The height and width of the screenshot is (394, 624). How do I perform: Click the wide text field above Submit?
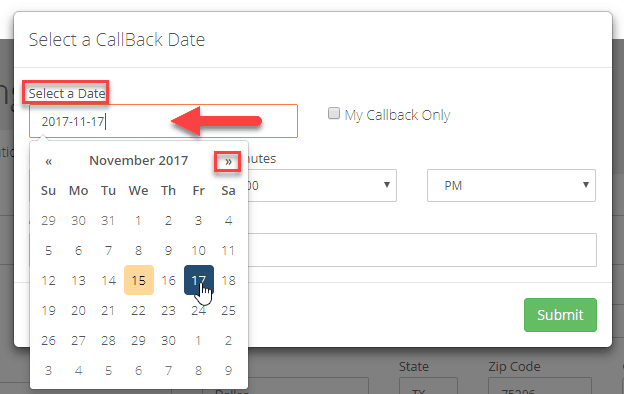422,250
